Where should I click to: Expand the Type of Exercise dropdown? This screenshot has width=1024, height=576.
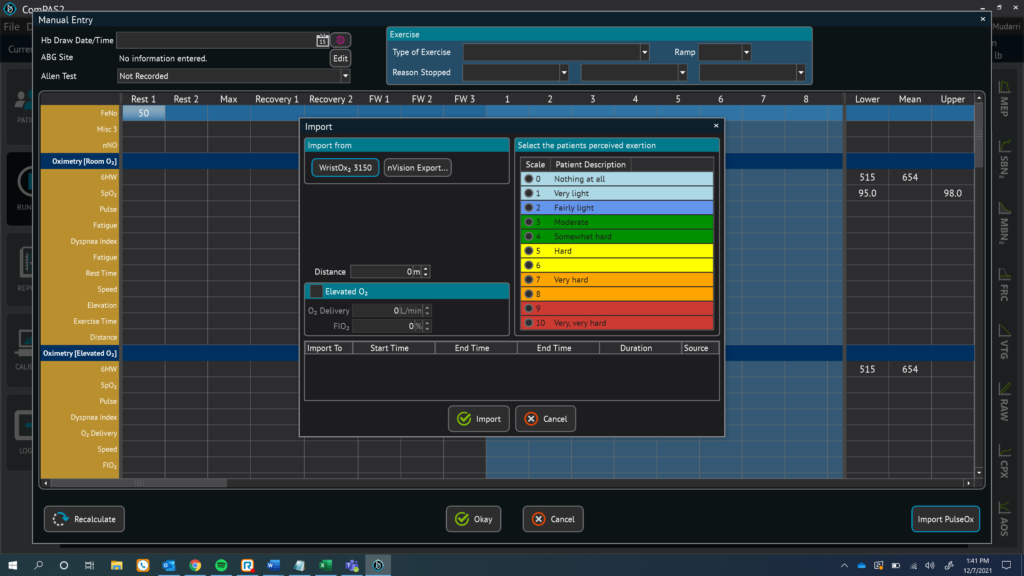click(x=644, y=52)
